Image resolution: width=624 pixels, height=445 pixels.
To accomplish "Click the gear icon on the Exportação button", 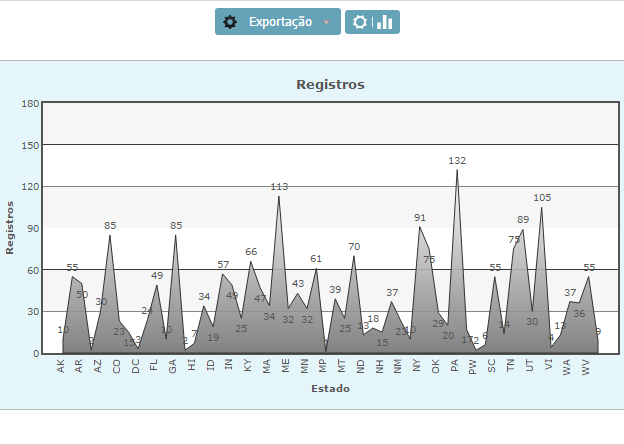I will pos(230,22).
